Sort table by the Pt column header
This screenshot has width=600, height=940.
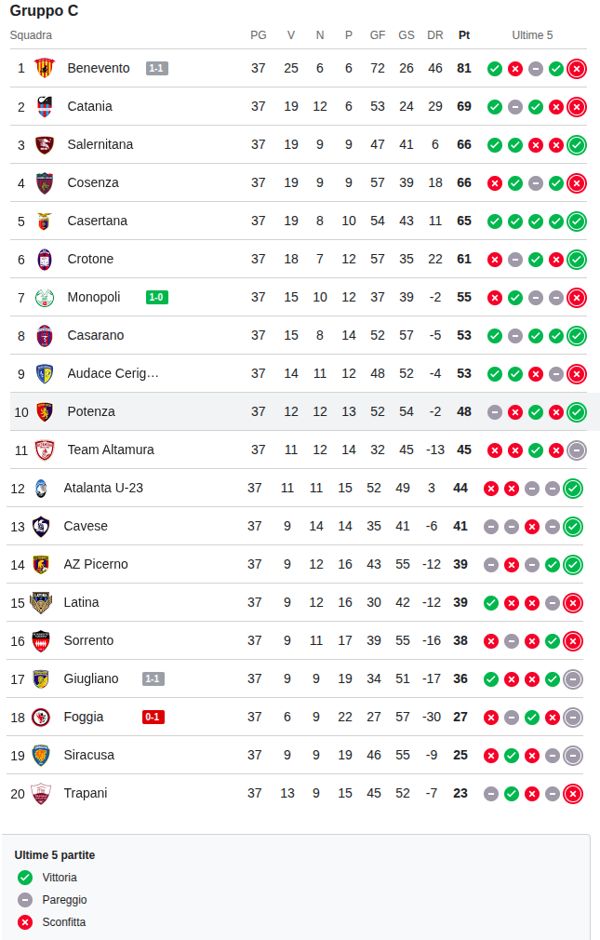[x=464, y=35]
